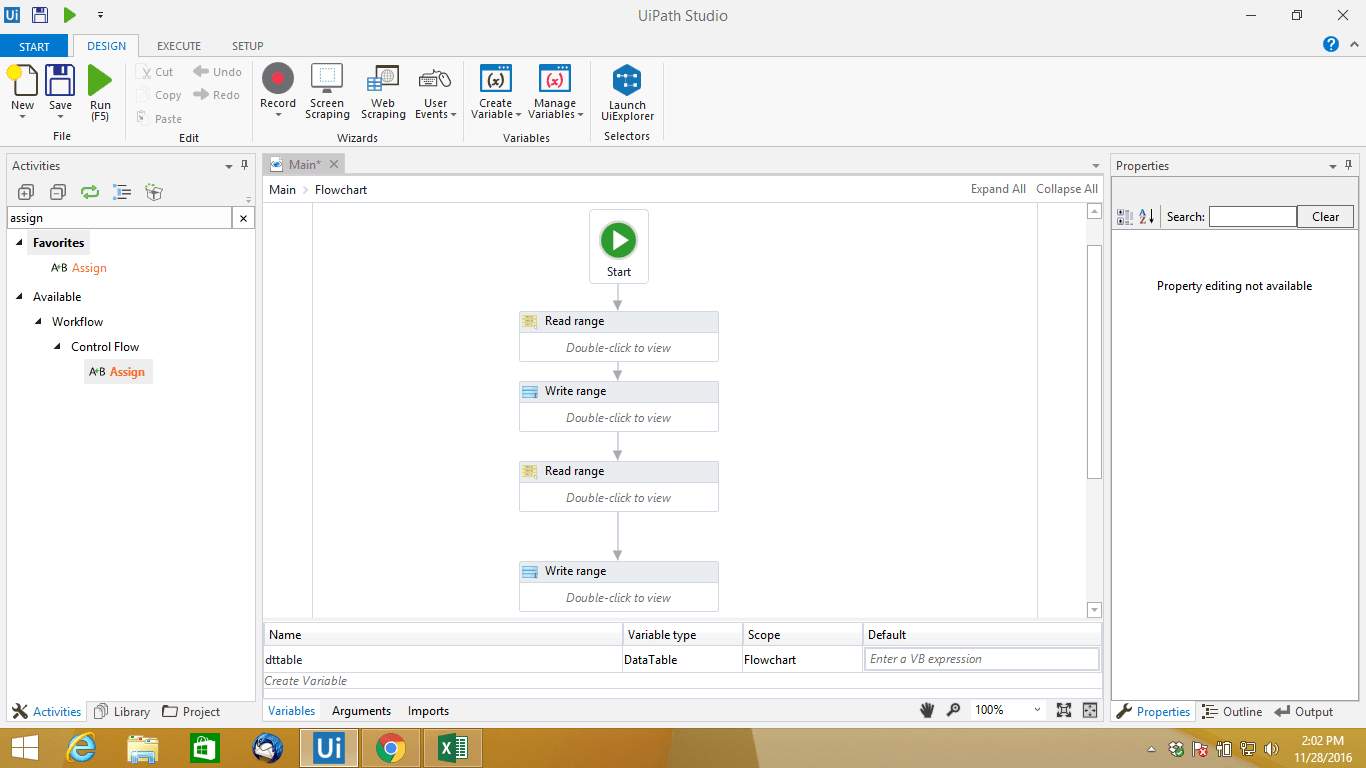Screen dimensions: 1366x768
Task: Create a new workflow with the New icon
Action: (x=22, y=80)
